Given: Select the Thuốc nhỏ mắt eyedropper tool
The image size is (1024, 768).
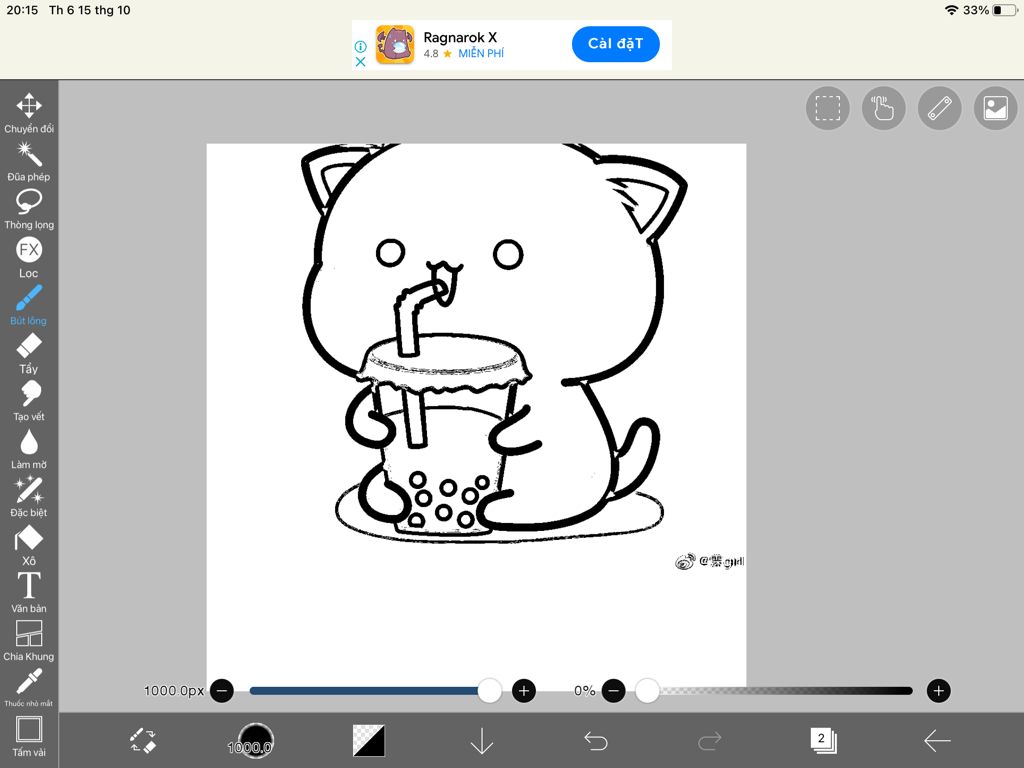Looking at the screenshot, I should (x=29, y=688).
